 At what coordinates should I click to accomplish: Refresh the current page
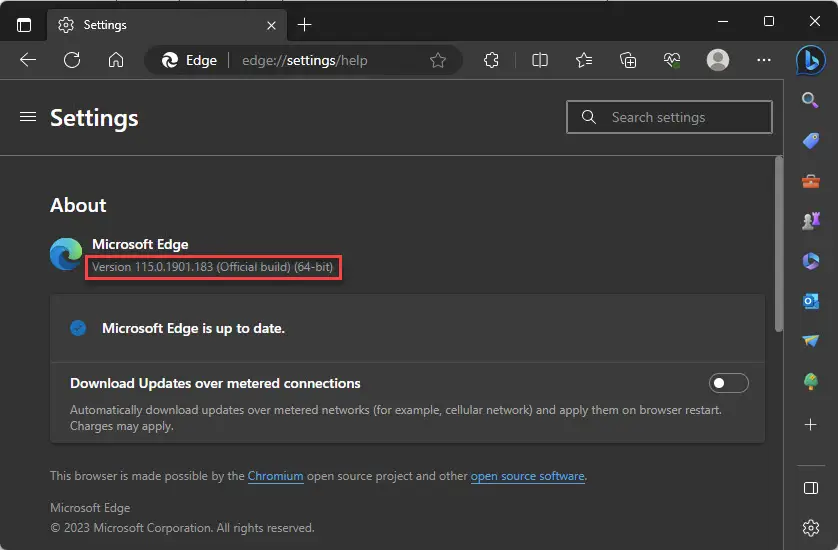[x=72, y=60]
